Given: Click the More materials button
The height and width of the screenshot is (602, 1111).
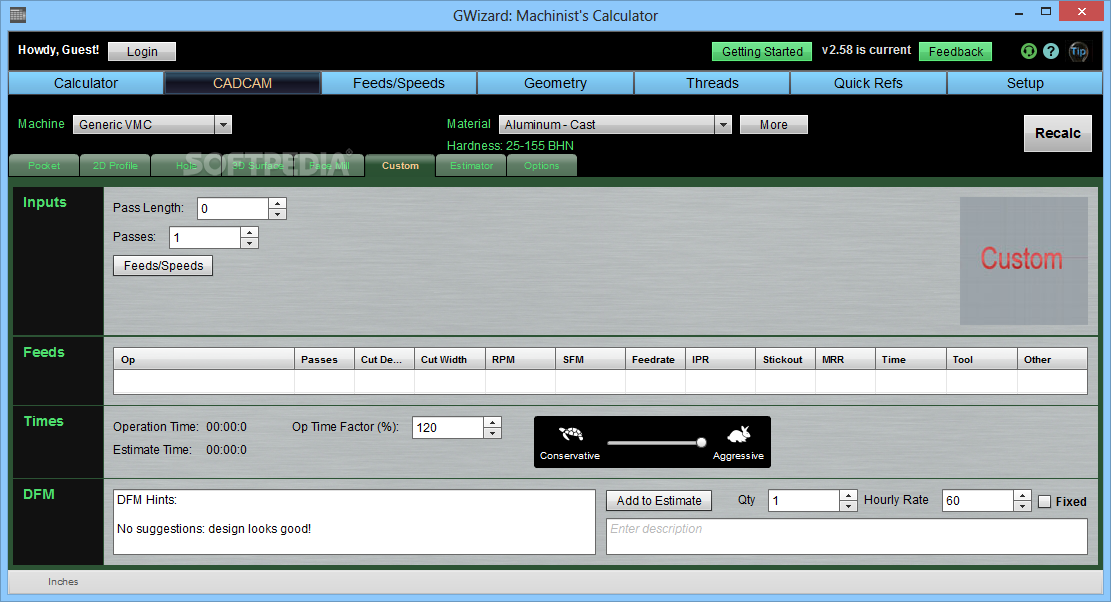Looking at the screenshot, I should [774, 125].
